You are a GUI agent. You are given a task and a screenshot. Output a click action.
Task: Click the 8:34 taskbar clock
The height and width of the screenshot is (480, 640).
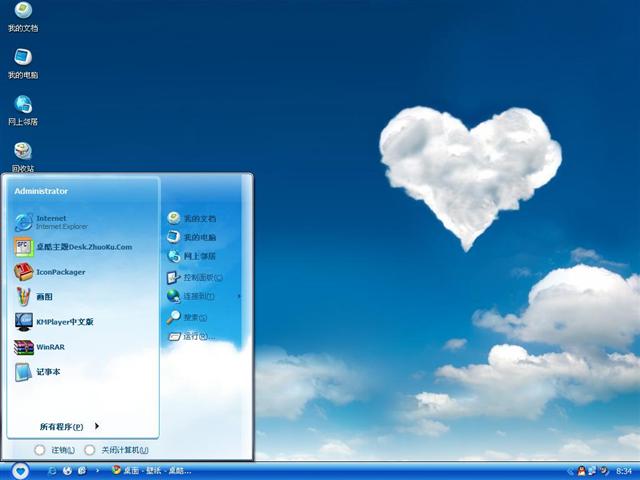pos(624,471)
